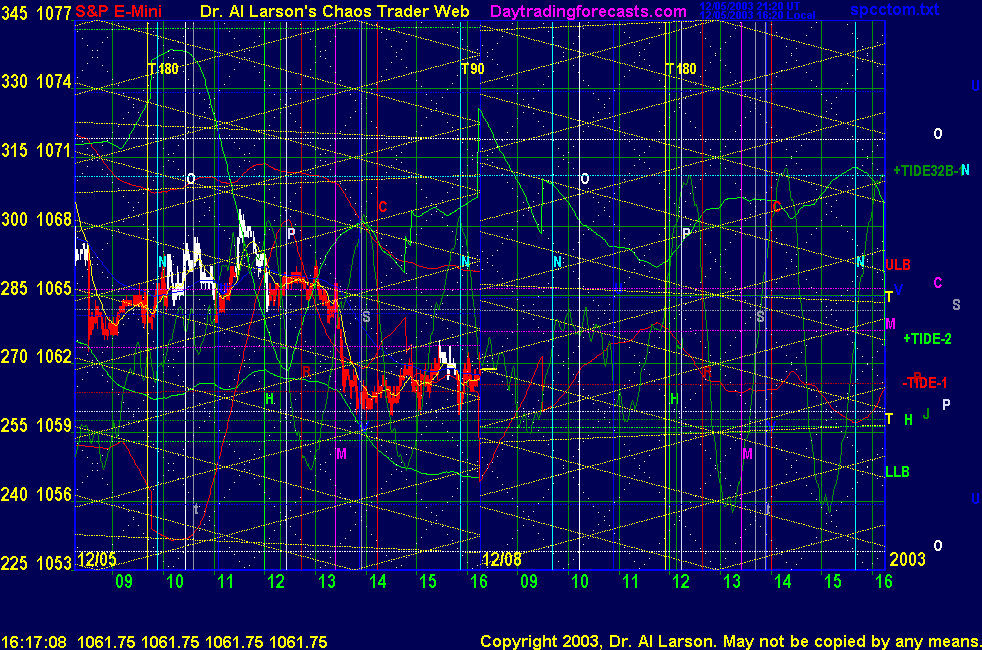Select the 315 1071 price axis label
This screenshot has width=982, height=650.
pyautogui.click(x=36, y=150)
